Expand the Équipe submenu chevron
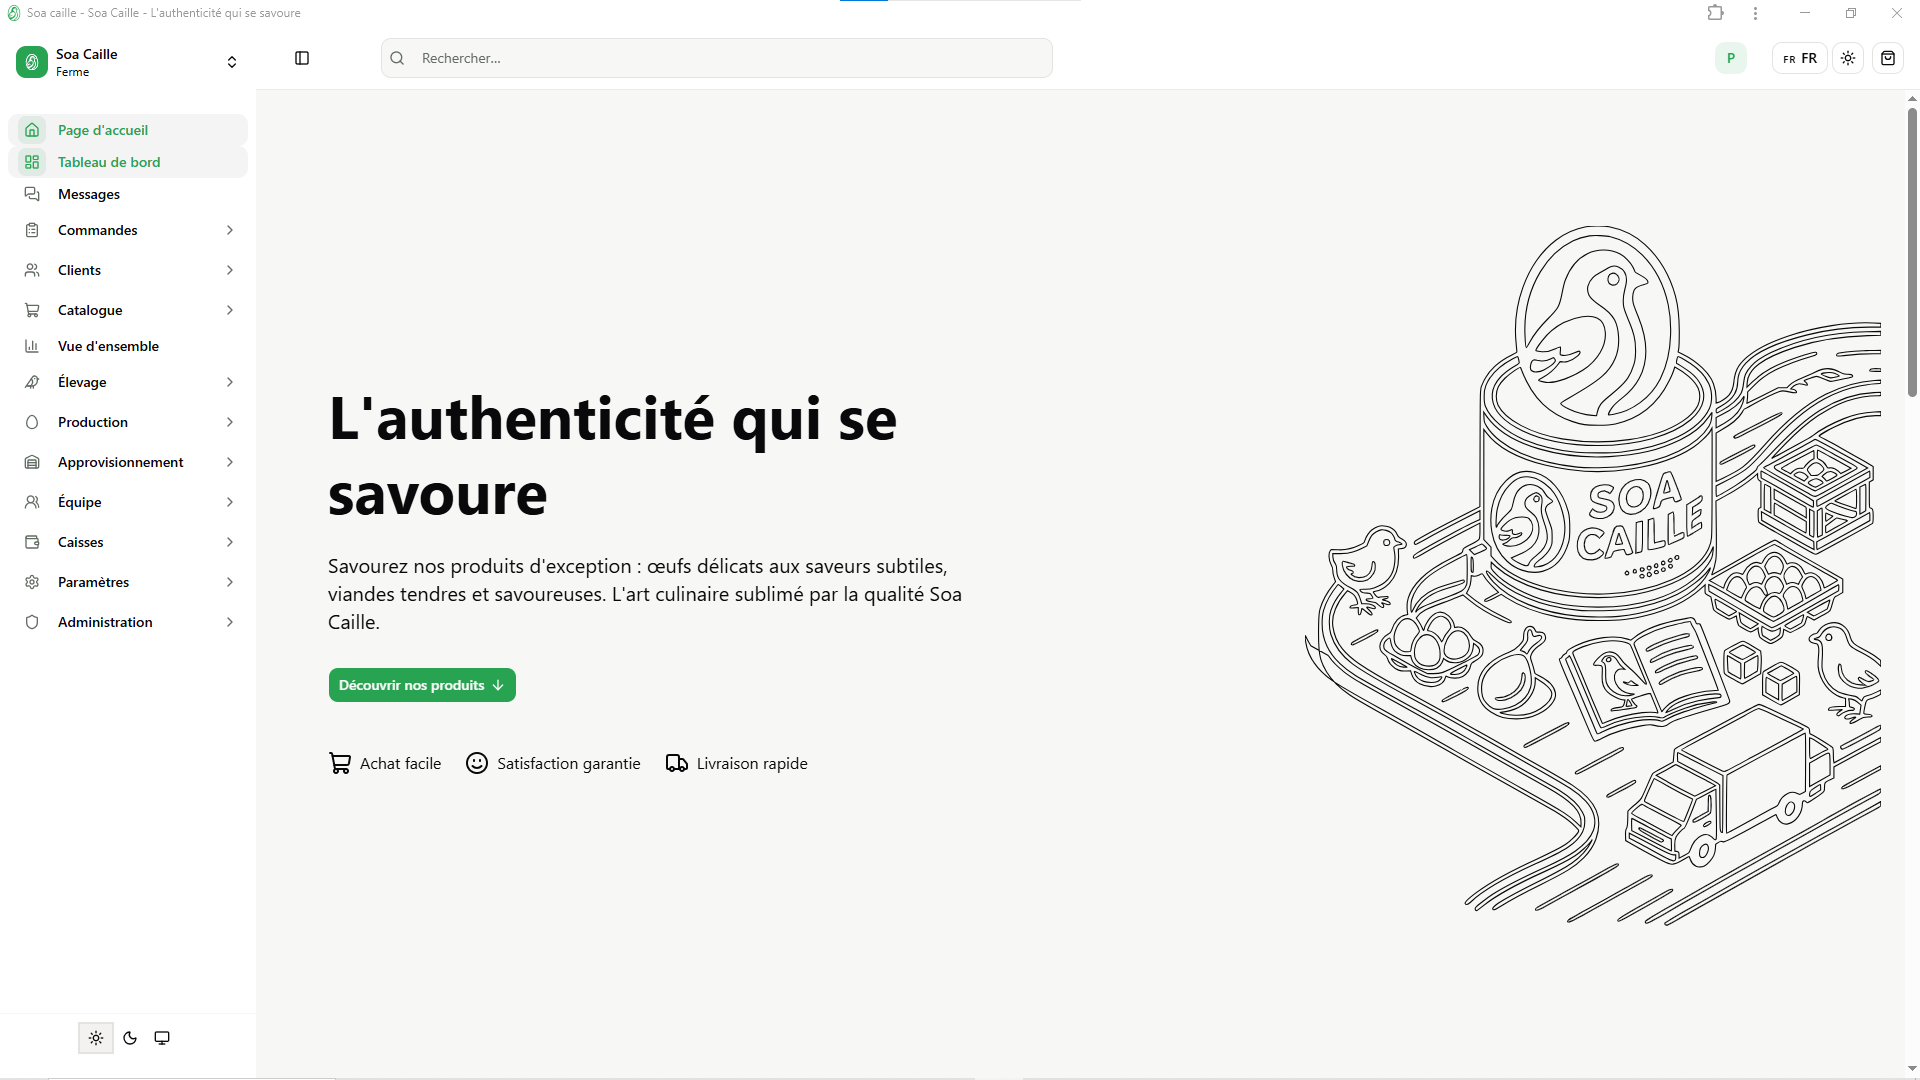 [230, 502]
